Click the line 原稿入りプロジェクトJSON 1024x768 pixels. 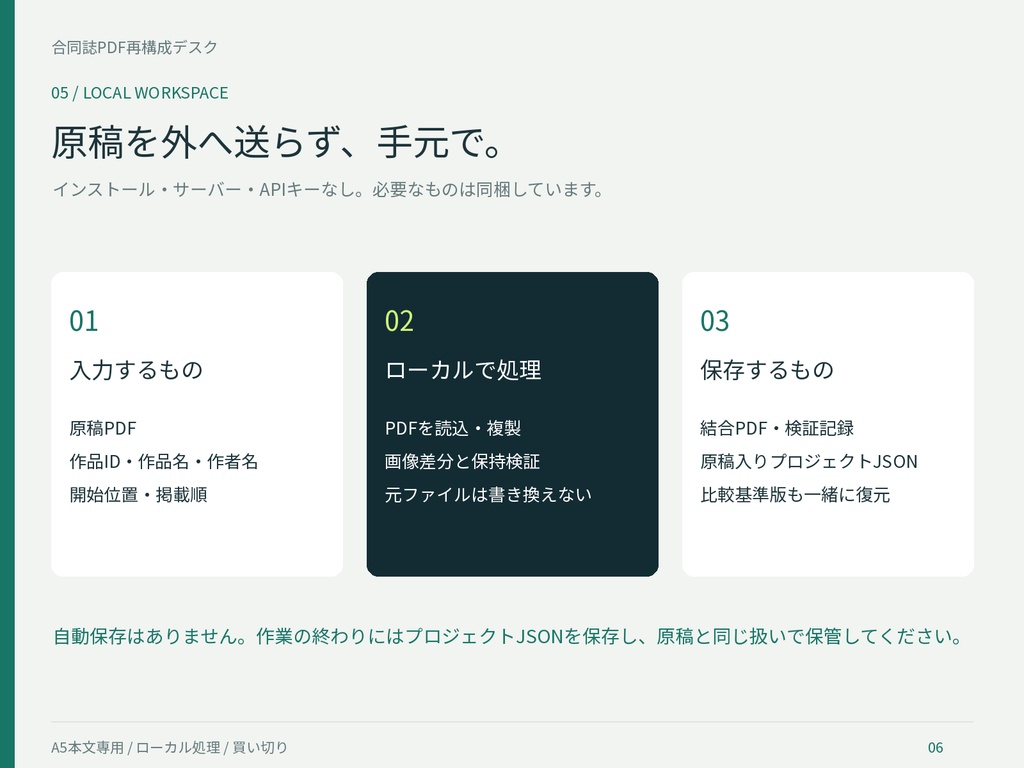coord(808,462)
